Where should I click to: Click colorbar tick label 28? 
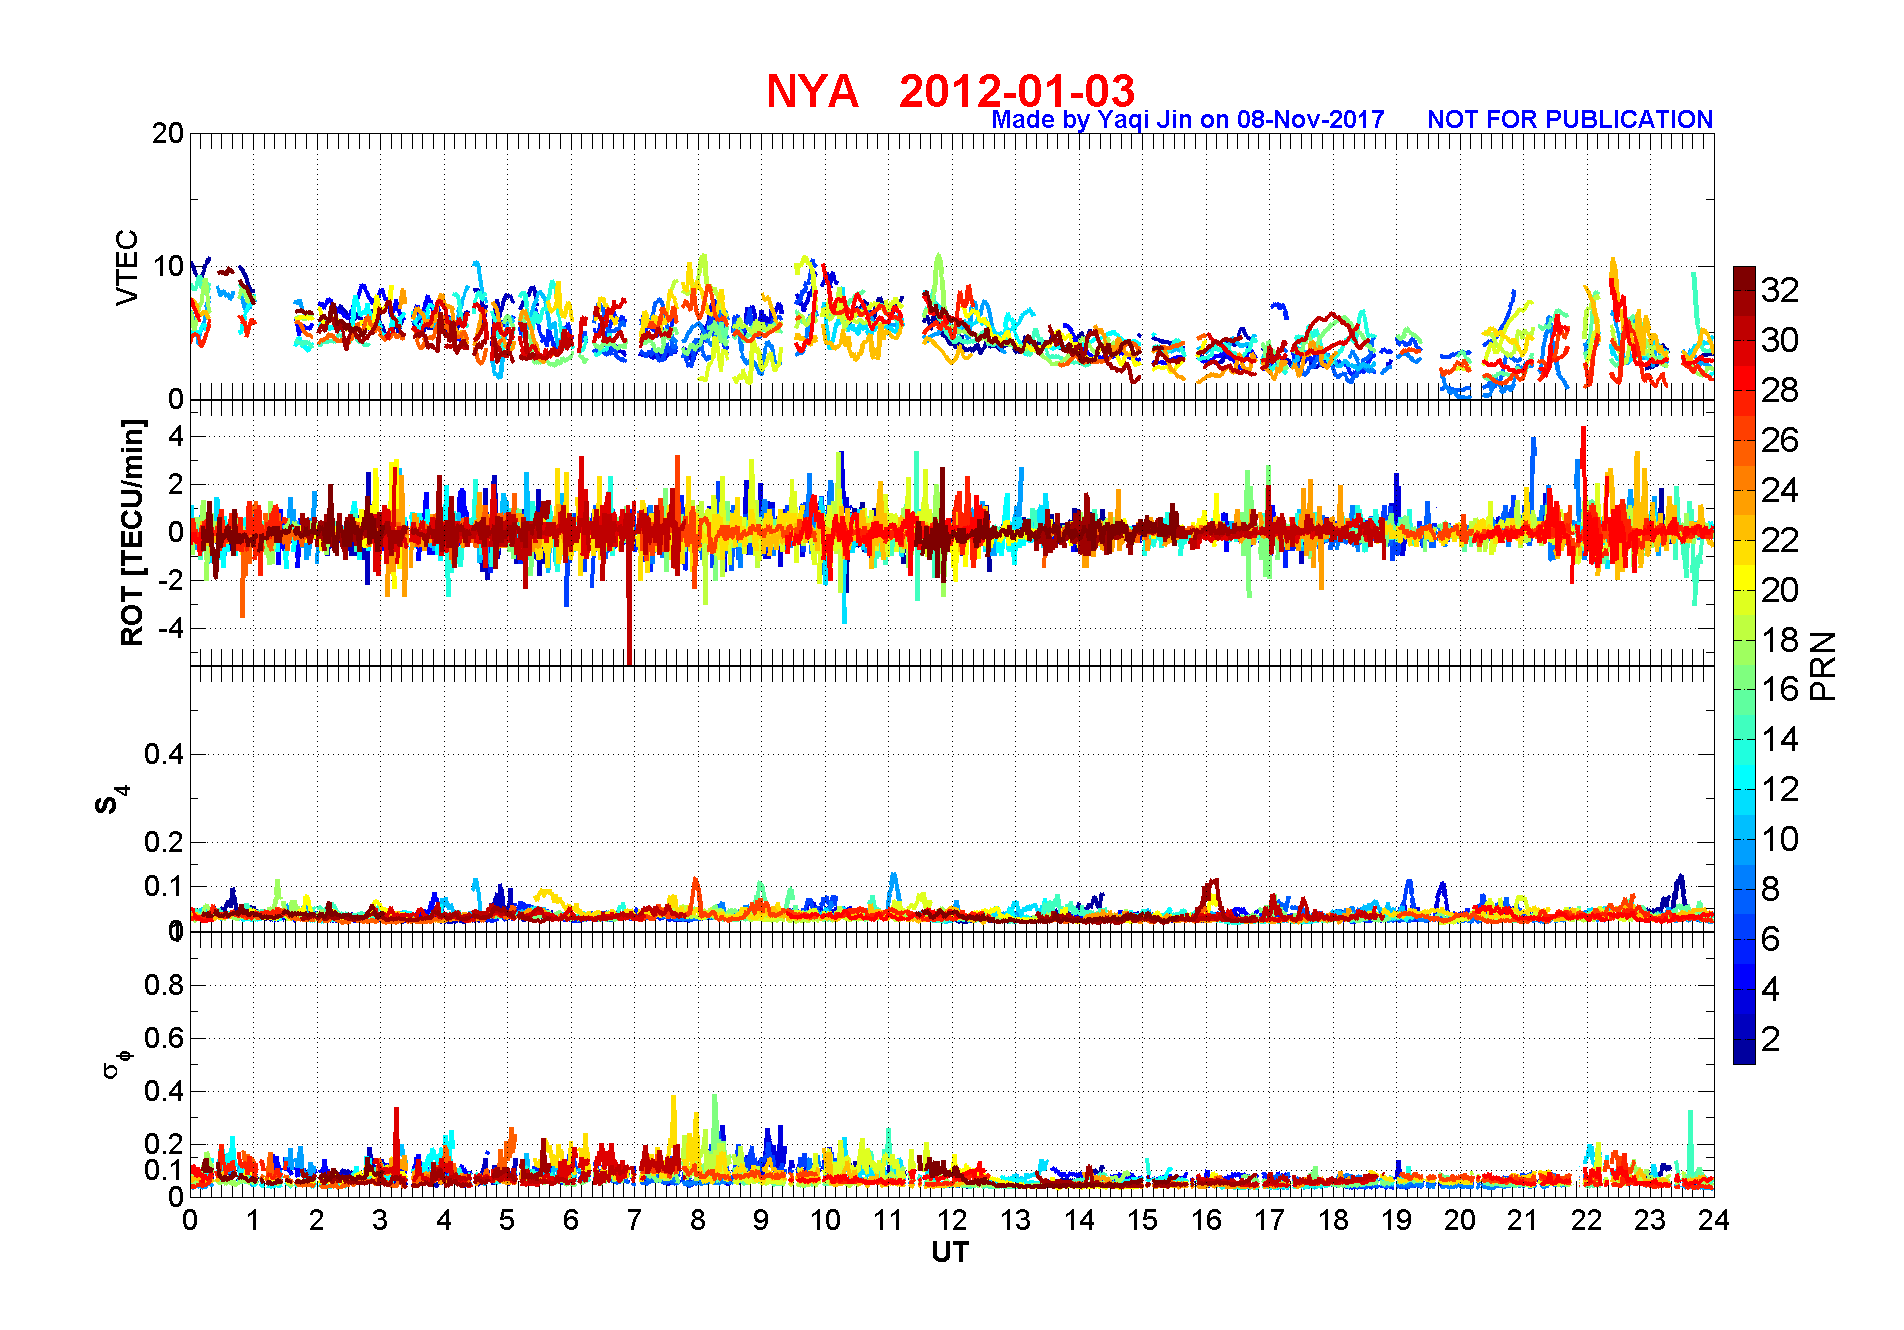tap(1780, 390)
